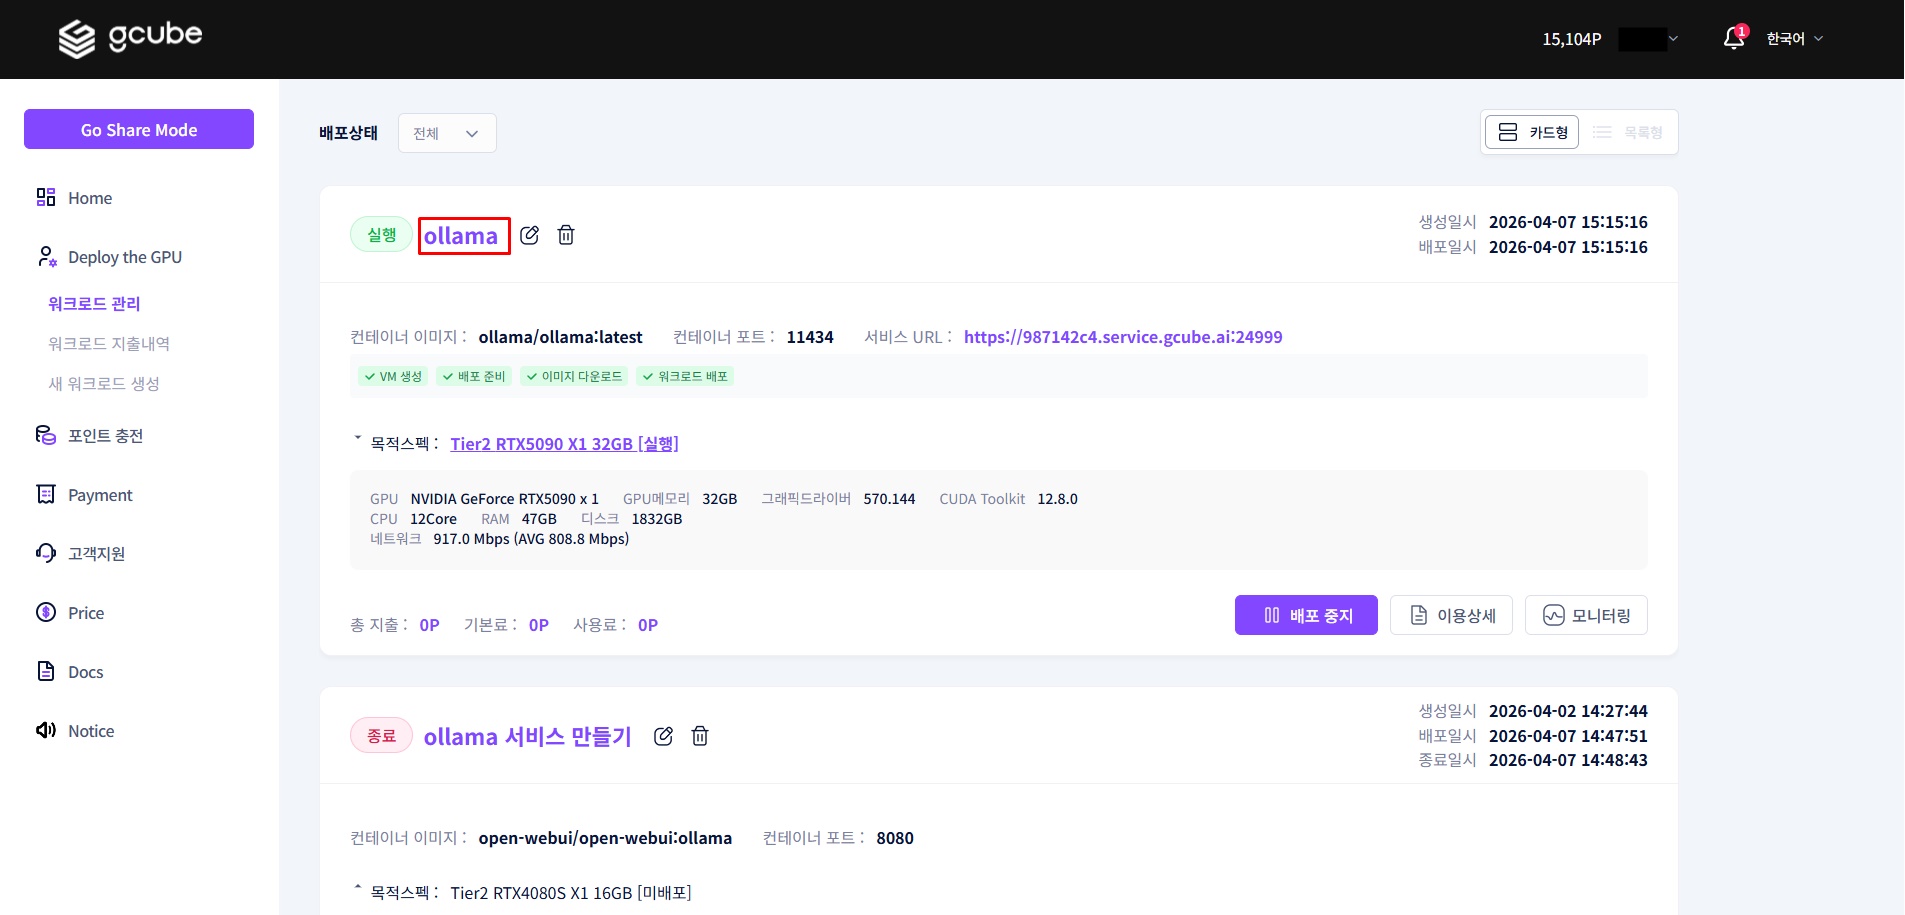Edit the 'ollama 서비스 만들기' workload name
Image resolution: width=1905 pixels, height=915 pixels.
(663, 736)
